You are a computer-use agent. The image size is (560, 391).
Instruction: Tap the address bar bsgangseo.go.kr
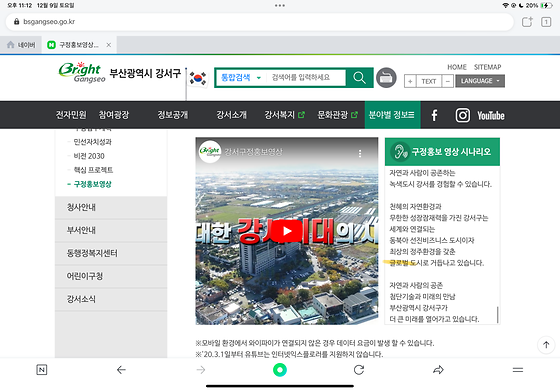click(x=260, y=22)
